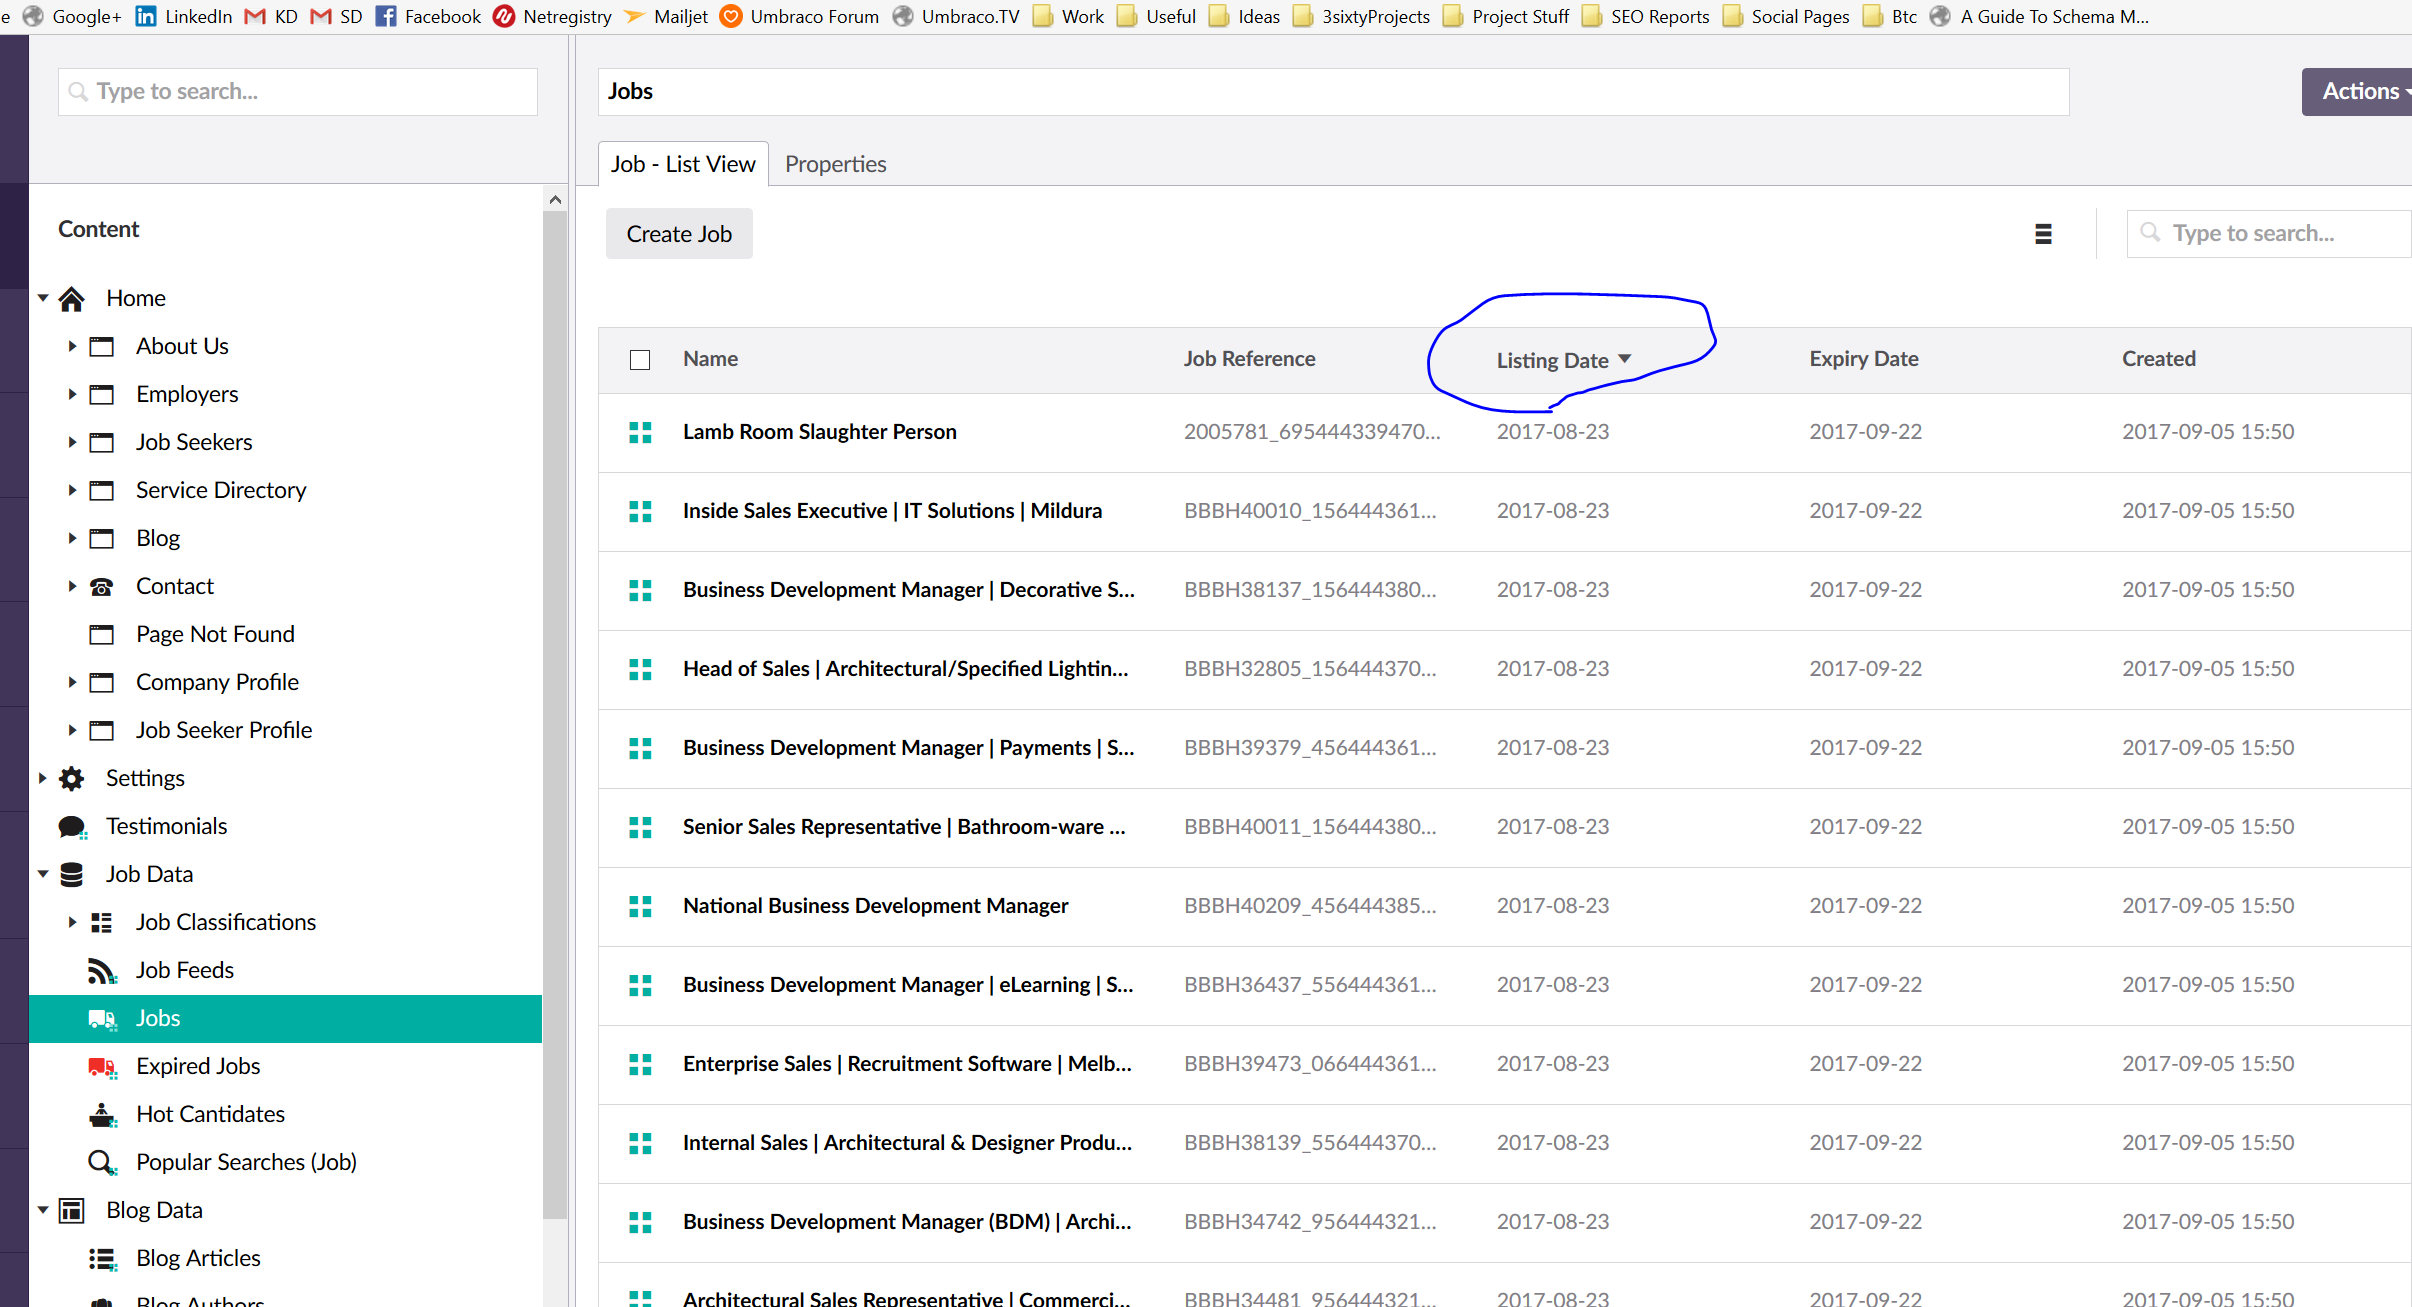
Task: Open the list layout selector icon
Action: [2043, 234]
